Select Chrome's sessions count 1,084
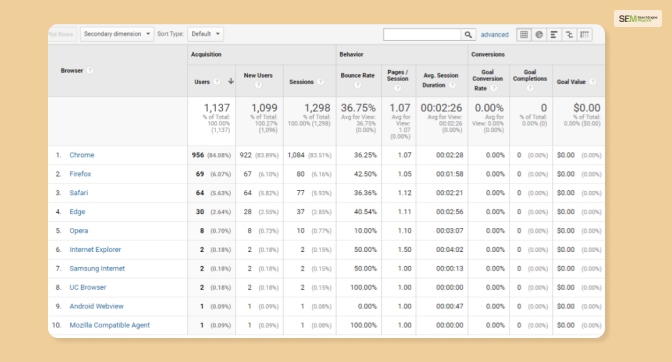Image resolution: width=672 pixels, height=362 pixels. click(x=296, y=155)
